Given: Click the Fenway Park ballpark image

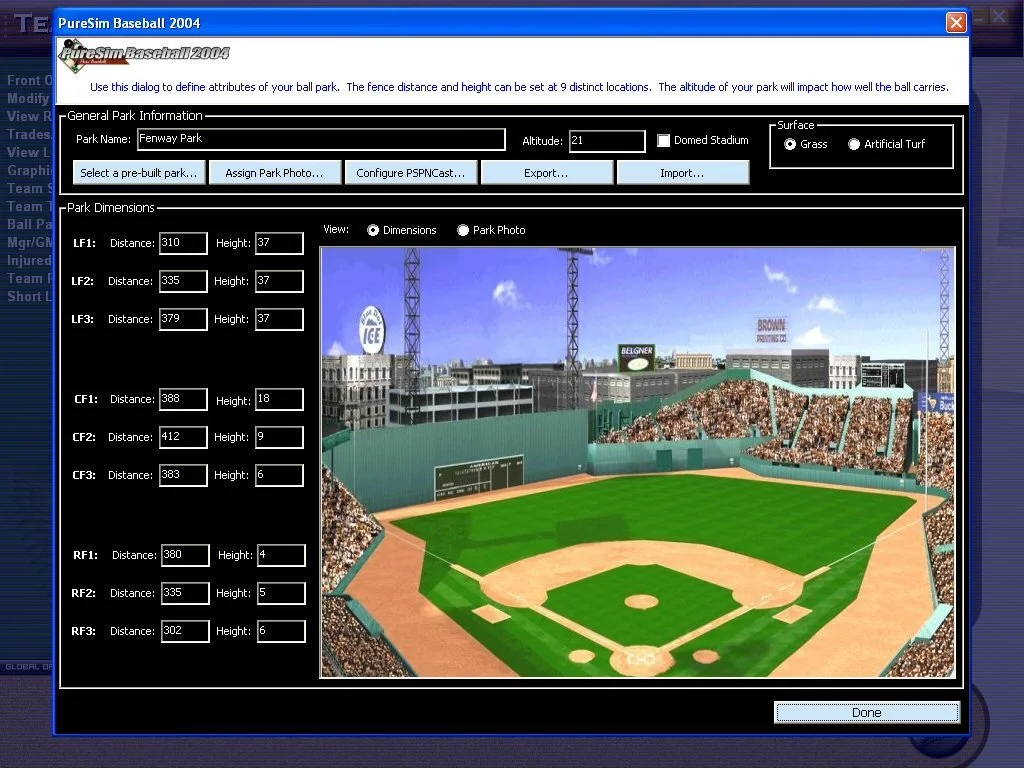Looking at the screenshot, I should coord(637,462).
